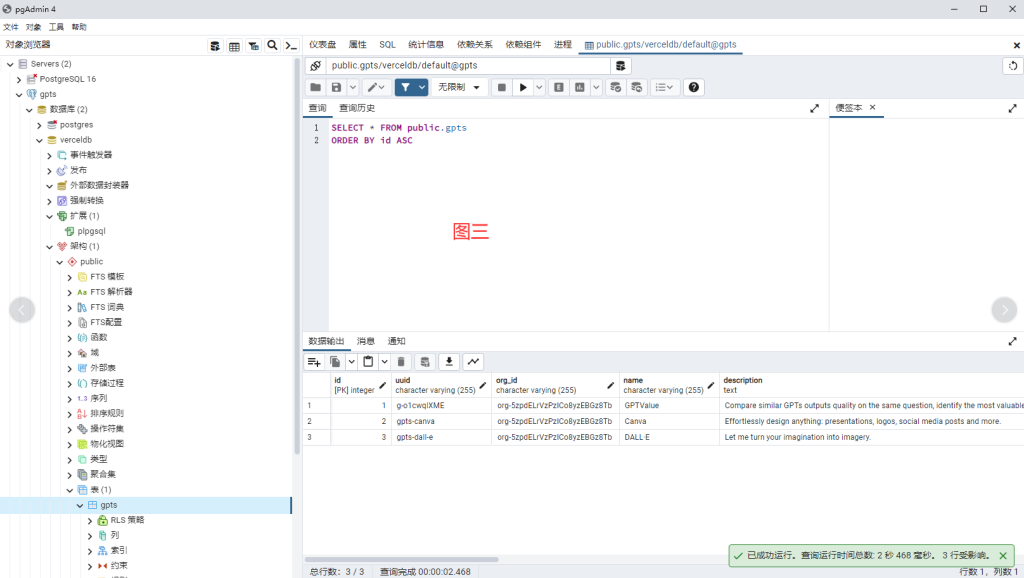Viewport: 1024px width, 578px height.
Task: Open the 查询历史 tab
Action: click(357, 108)
